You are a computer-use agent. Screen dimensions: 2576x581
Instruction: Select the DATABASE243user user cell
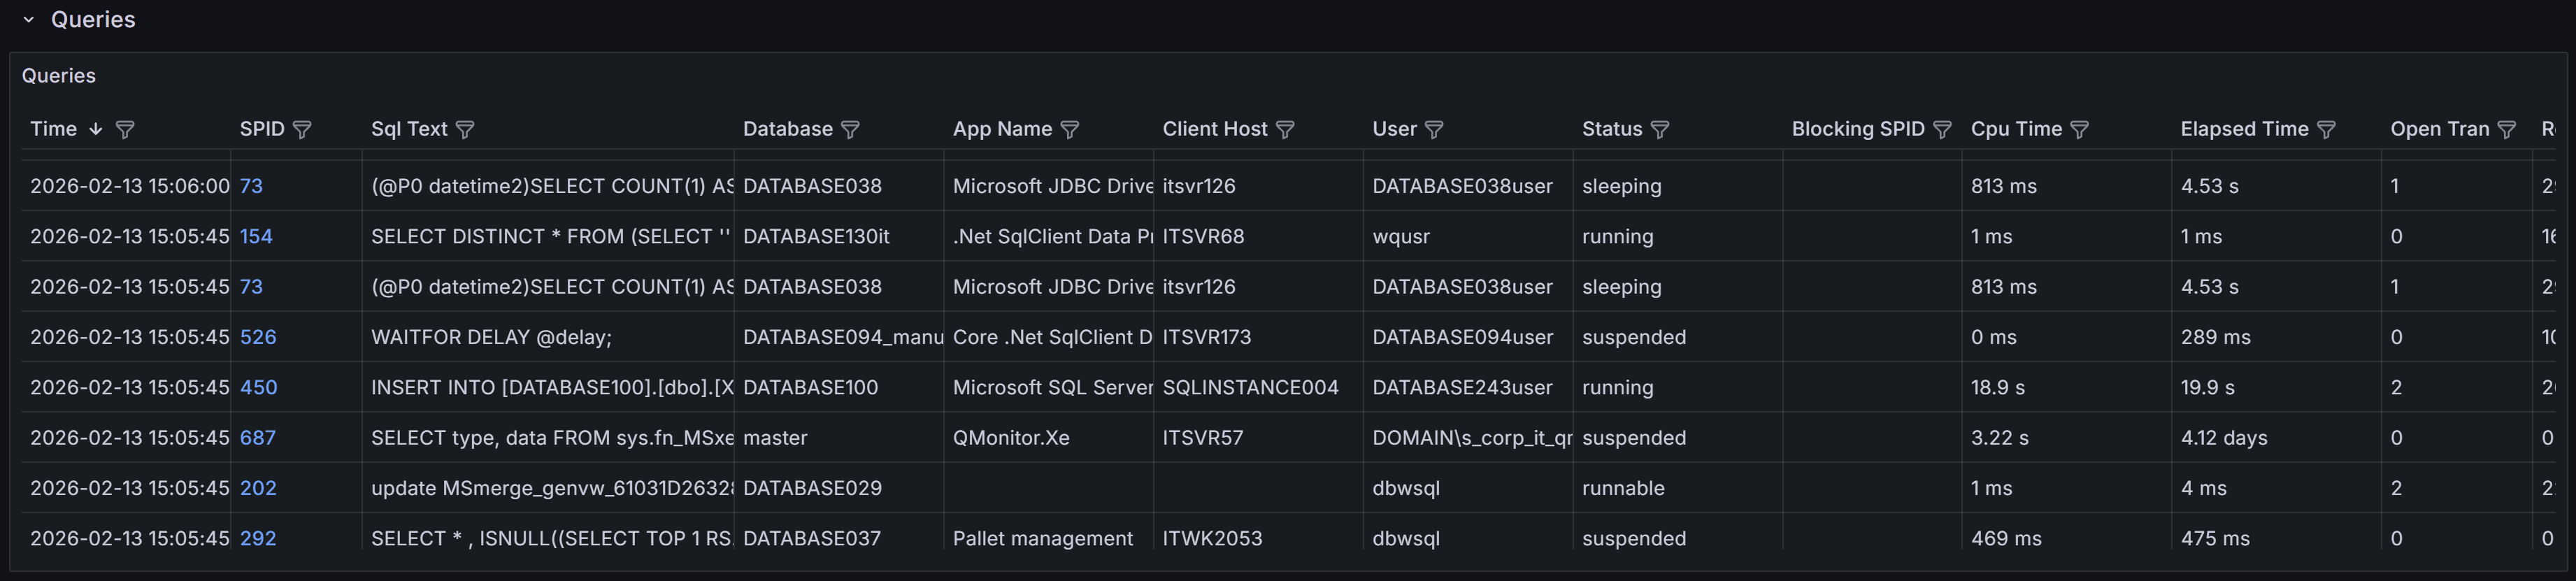(x=1469, y=387)
